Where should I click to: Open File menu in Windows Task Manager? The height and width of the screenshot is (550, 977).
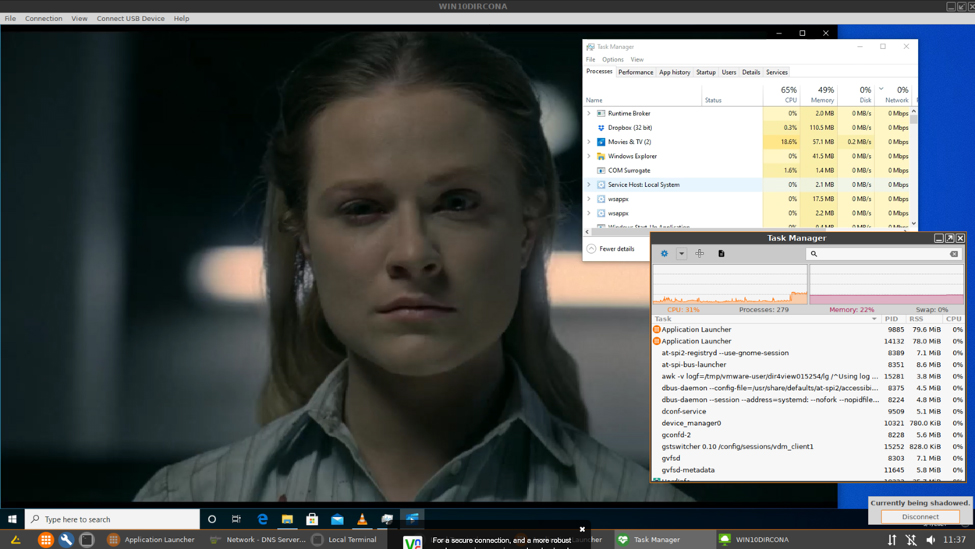[590, 60]
